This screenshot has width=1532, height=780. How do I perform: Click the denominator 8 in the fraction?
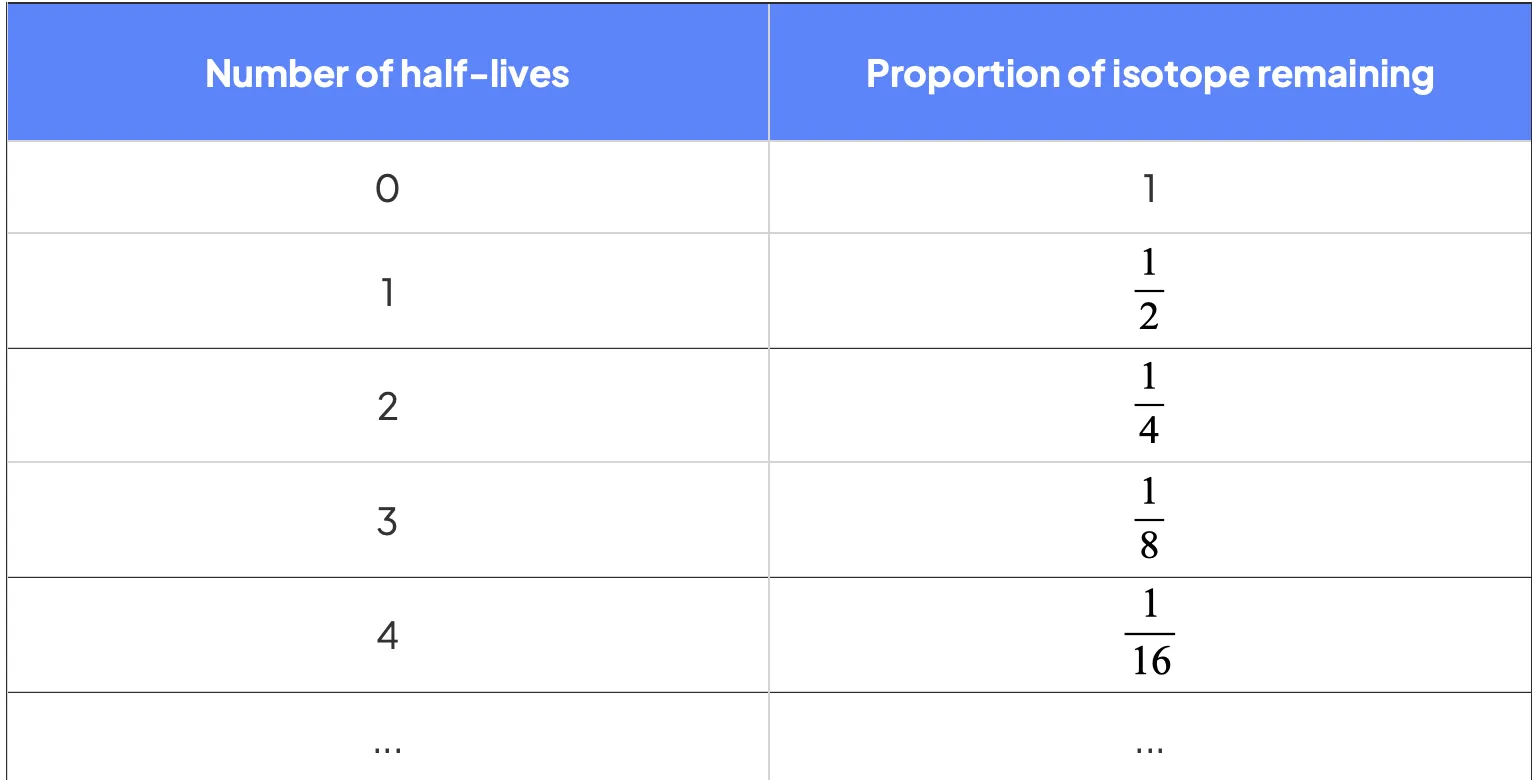[x=1149, y=545]
